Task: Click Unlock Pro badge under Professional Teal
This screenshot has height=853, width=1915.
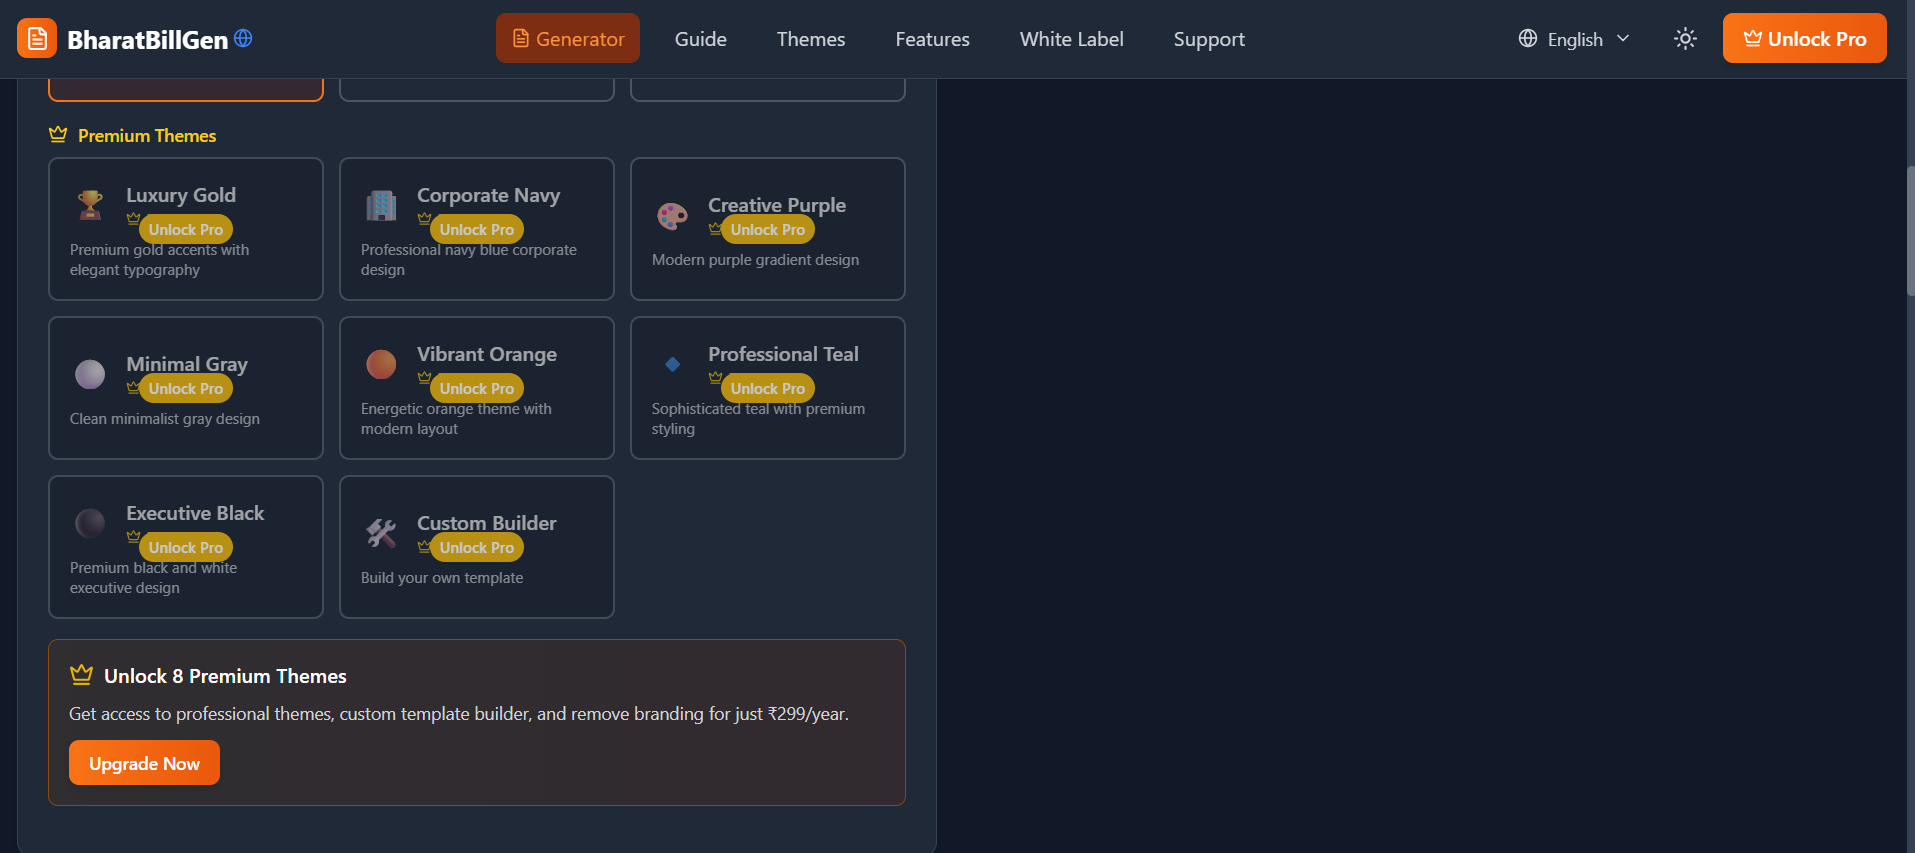Action: tap(768, 388)
